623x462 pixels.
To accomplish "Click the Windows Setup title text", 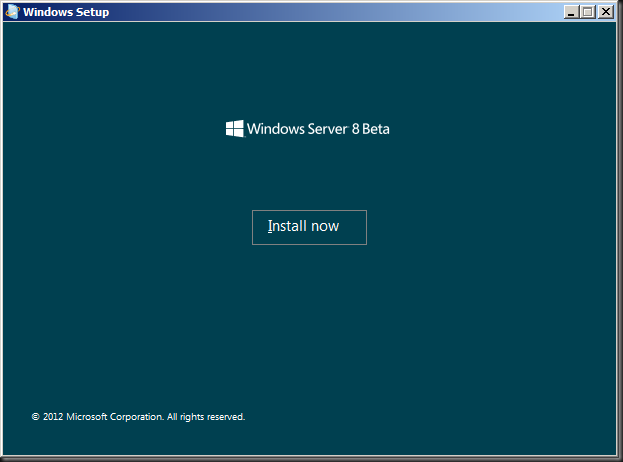I will 66,12.
